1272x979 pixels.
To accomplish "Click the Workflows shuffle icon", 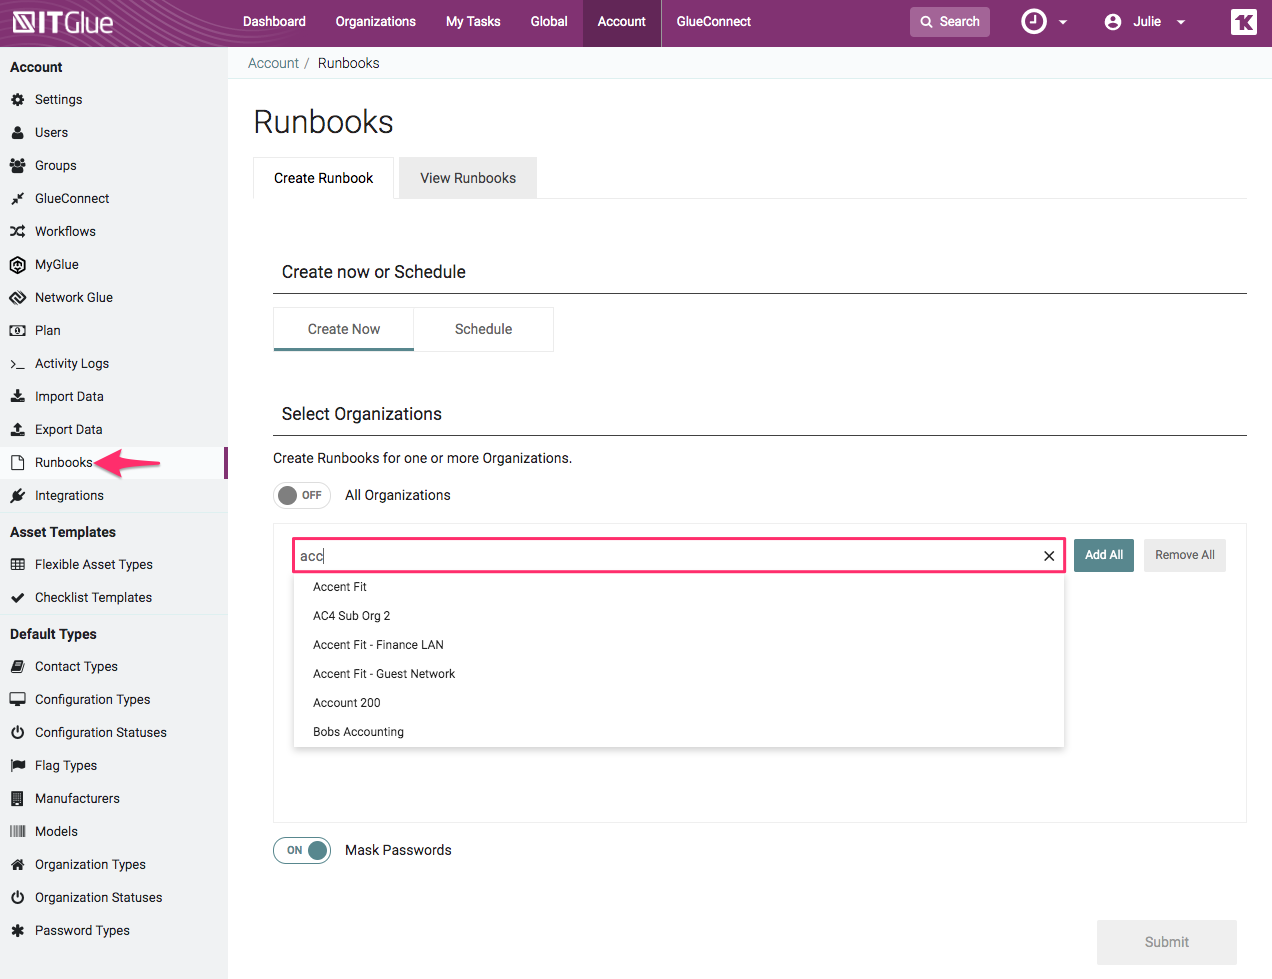I will 17,232.
